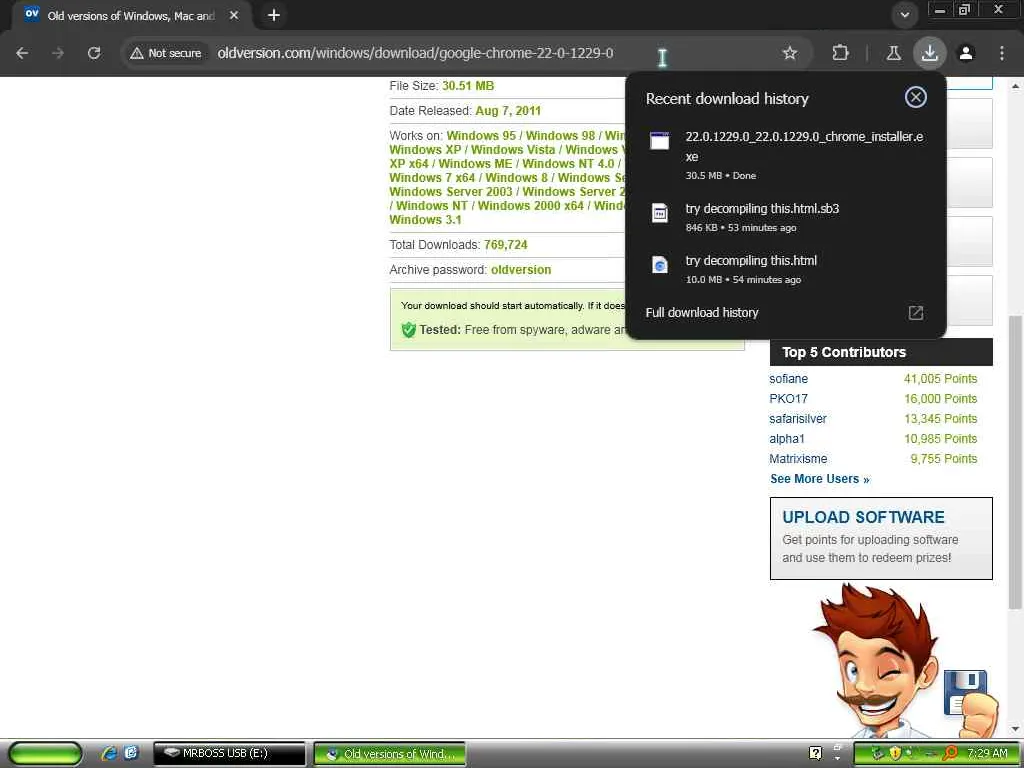Open try decompiling this.html.sb3 download
Image resolution: width=1024 pixels, height=768 pixels.
(x=786, y=217)
